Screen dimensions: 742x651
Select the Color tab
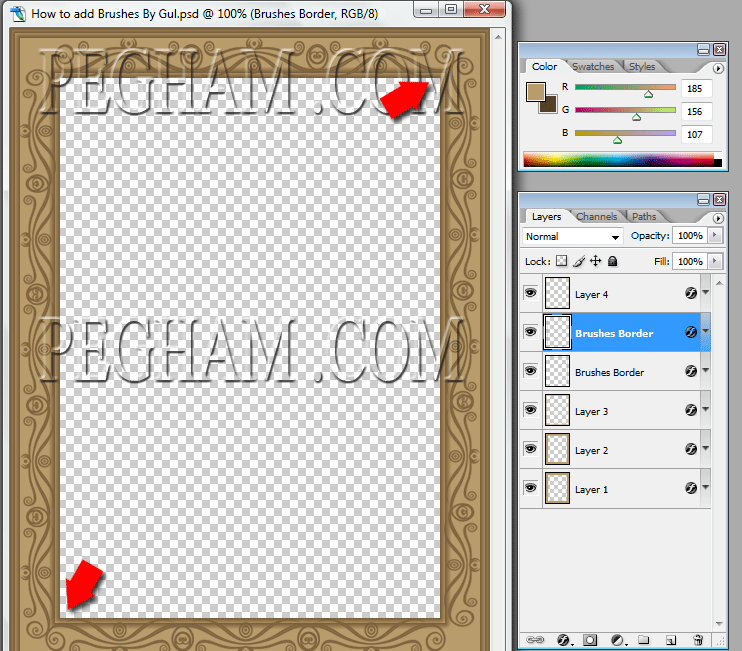[544, 67]
